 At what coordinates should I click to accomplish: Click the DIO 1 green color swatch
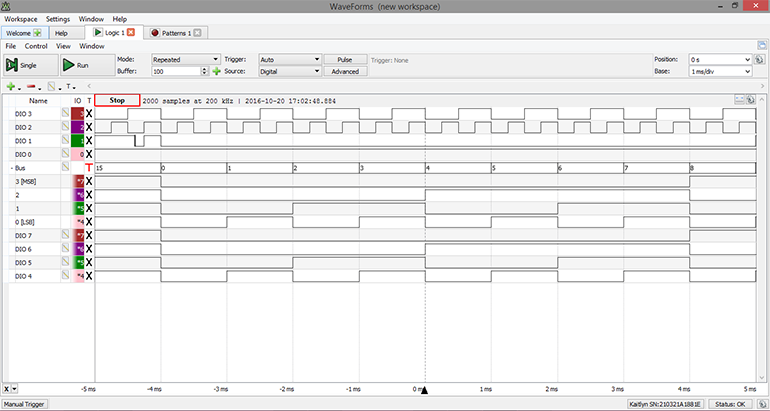click(x=79, y=141)
